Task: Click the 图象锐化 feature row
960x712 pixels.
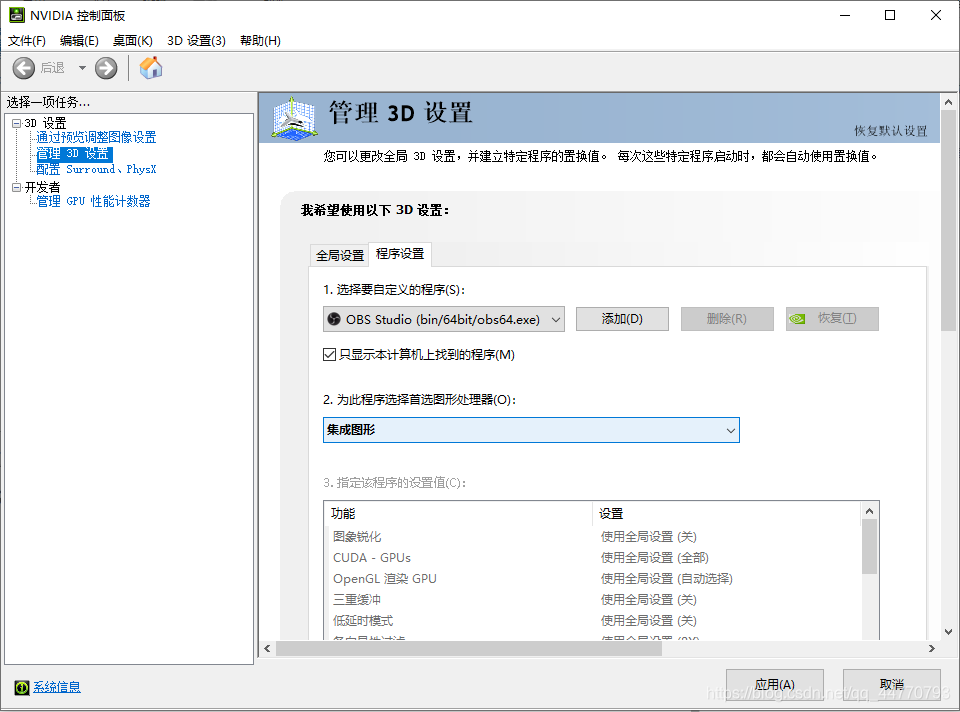Action: click(593, 537)
